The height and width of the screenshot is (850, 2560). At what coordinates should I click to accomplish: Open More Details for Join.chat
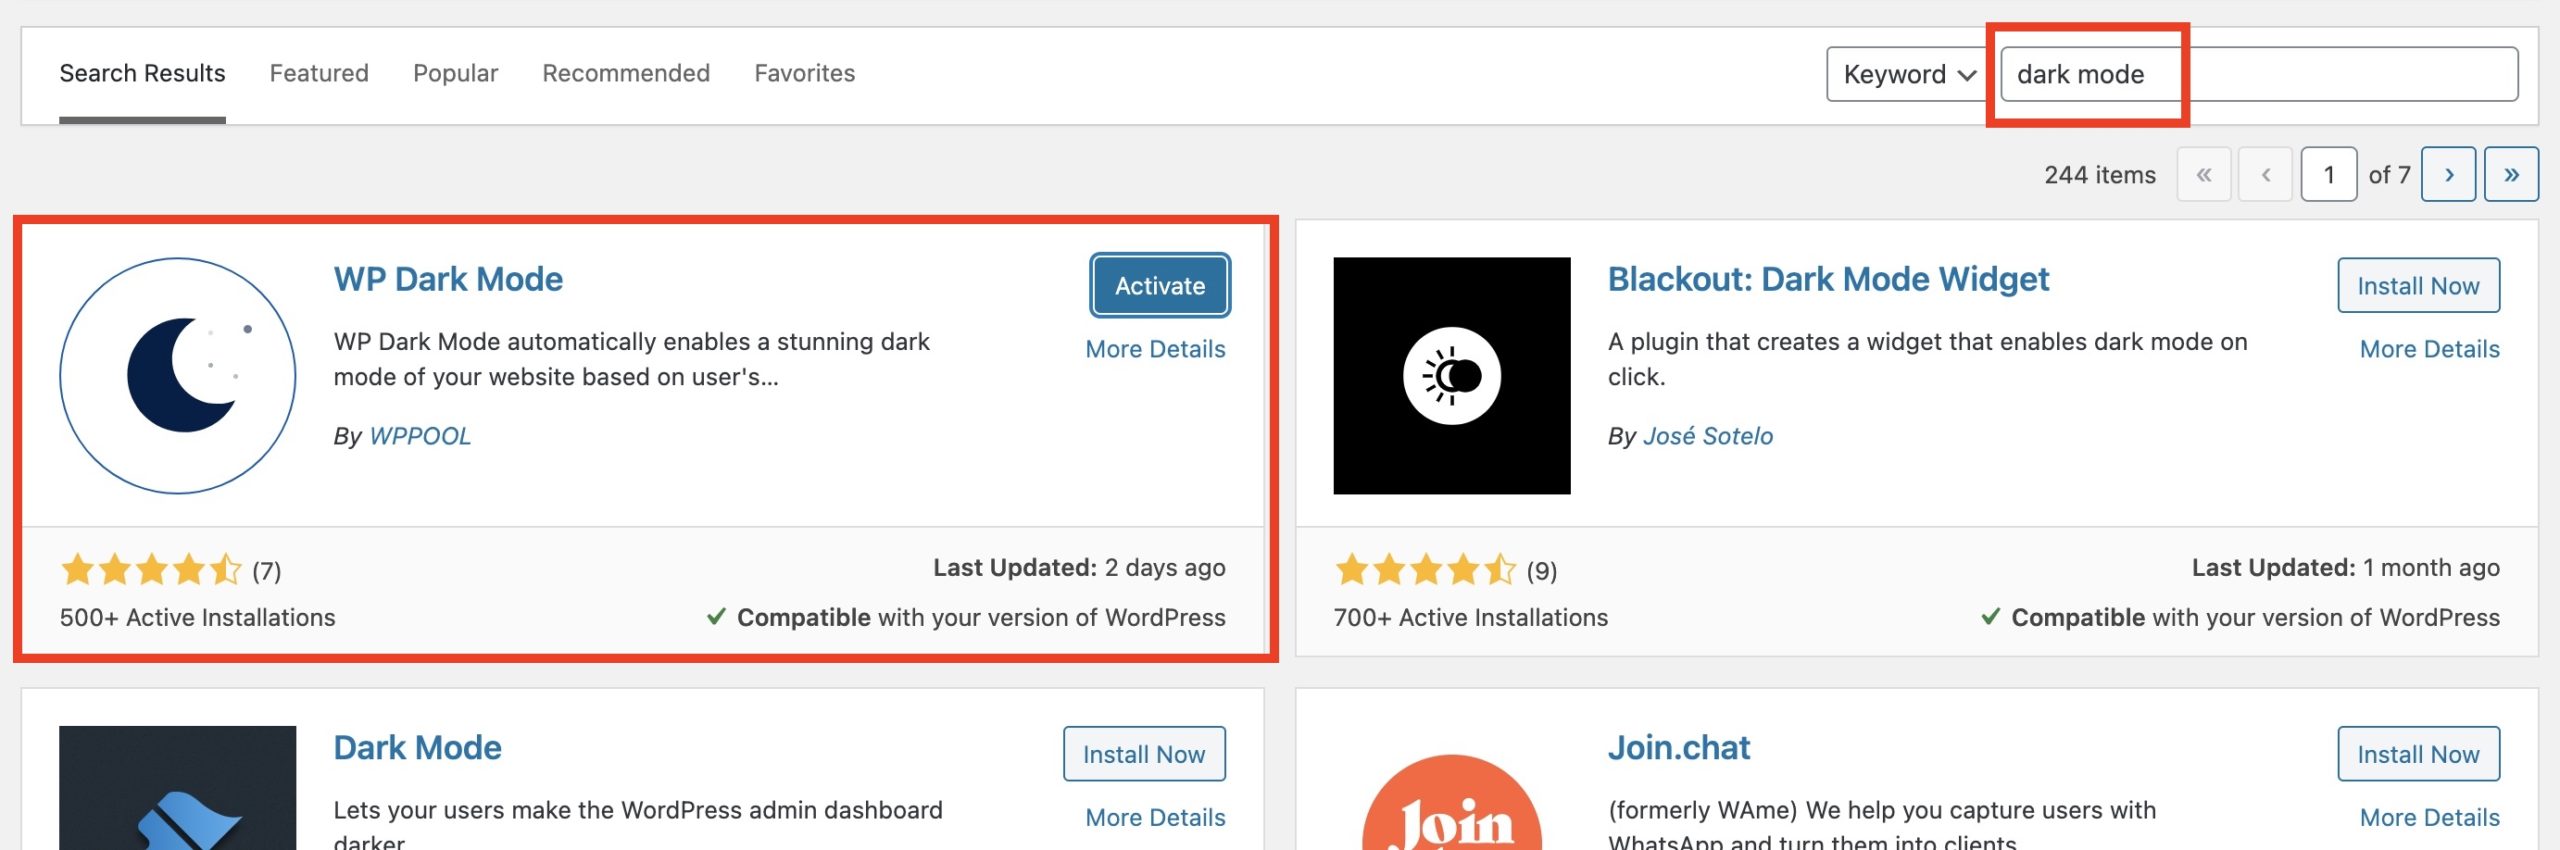pyautogui.click(x=2429, y=817)
